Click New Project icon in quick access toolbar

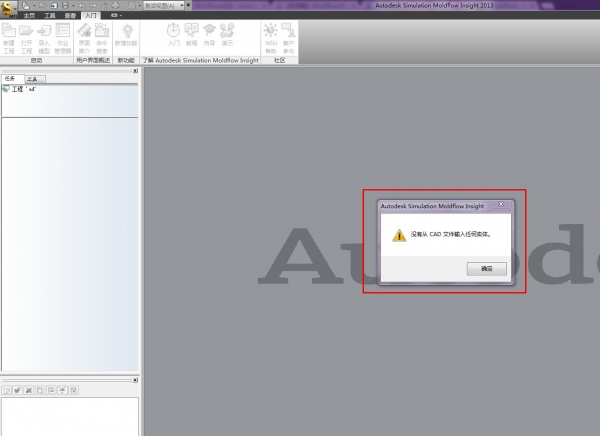tap(26, 6)
